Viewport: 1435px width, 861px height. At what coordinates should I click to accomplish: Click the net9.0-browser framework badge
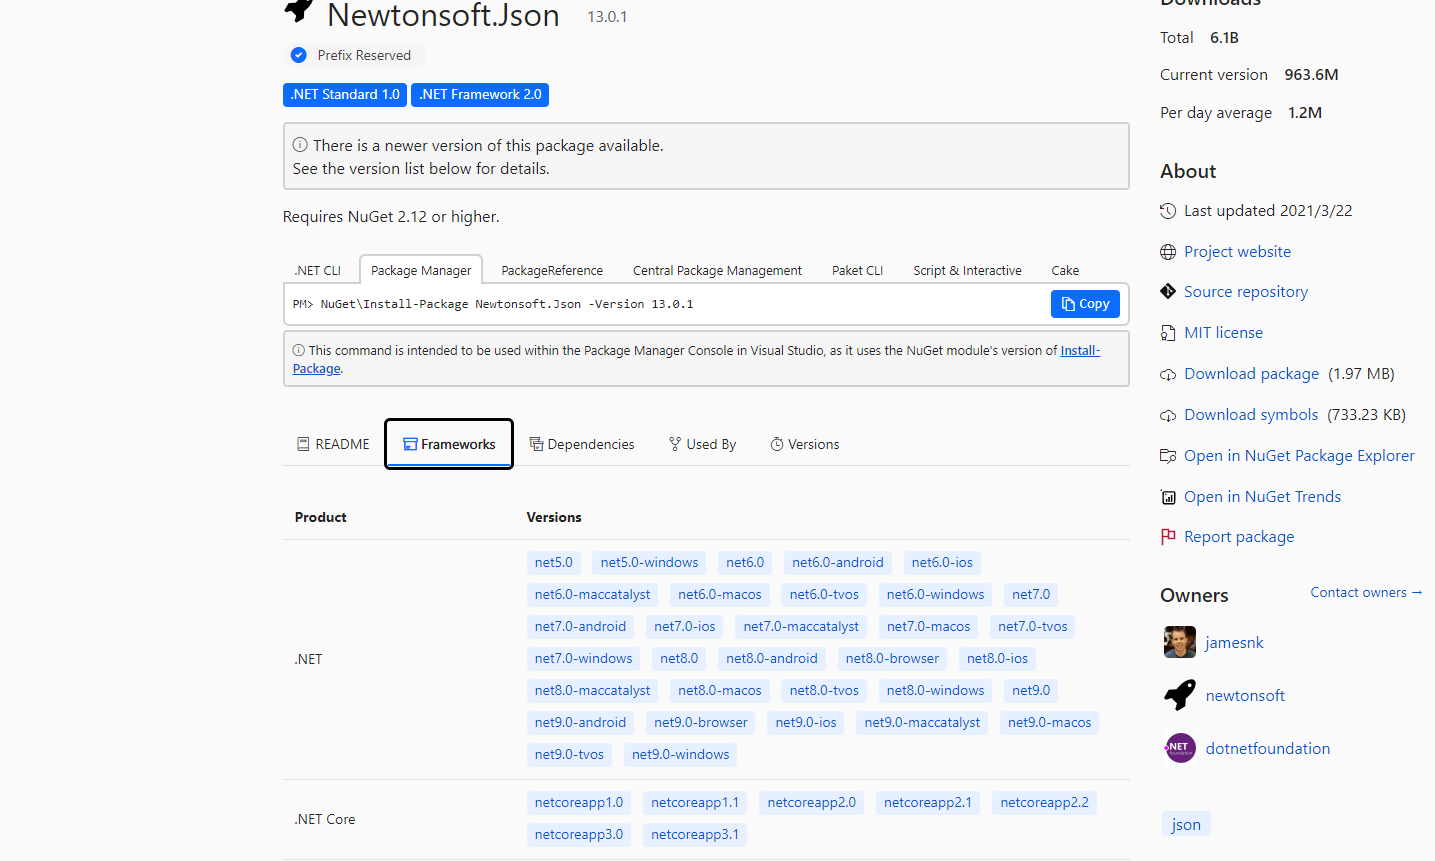tap(700, 723)
